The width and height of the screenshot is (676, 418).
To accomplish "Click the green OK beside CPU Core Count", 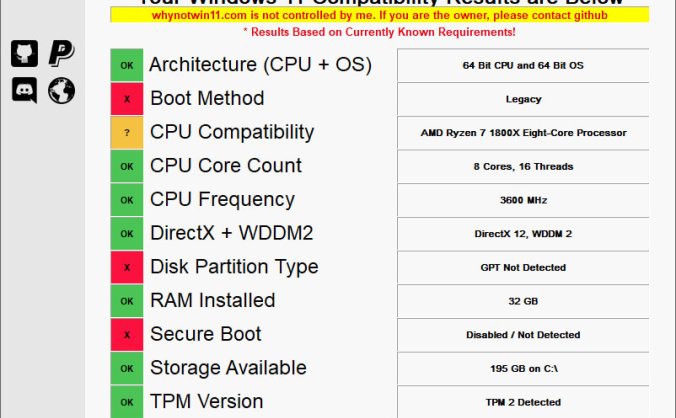I will (127, 166).
